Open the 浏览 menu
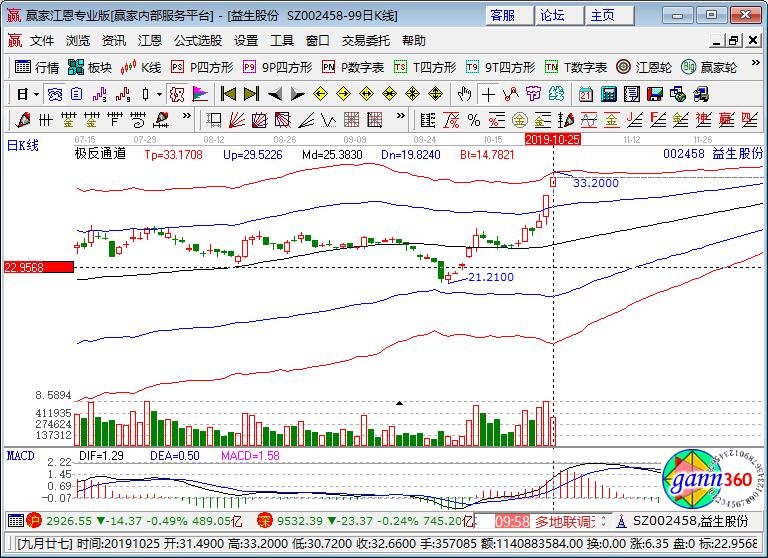Screen dimensions: 768x558 tap(78, 41)
